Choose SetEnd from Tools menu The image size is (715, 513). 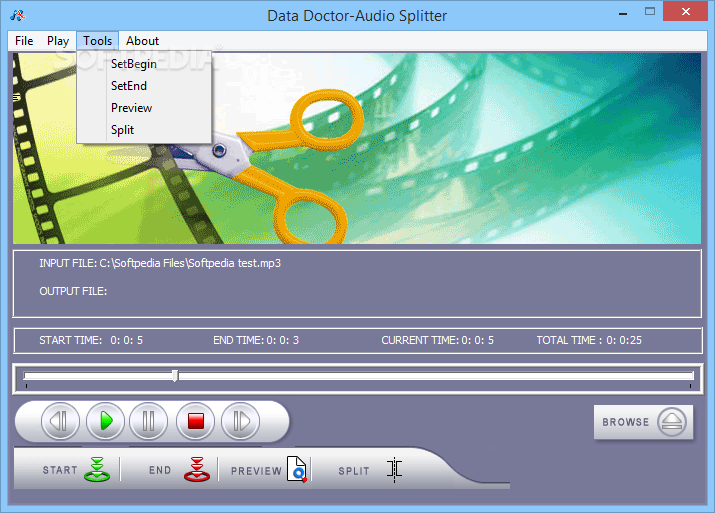coord(144,86)
